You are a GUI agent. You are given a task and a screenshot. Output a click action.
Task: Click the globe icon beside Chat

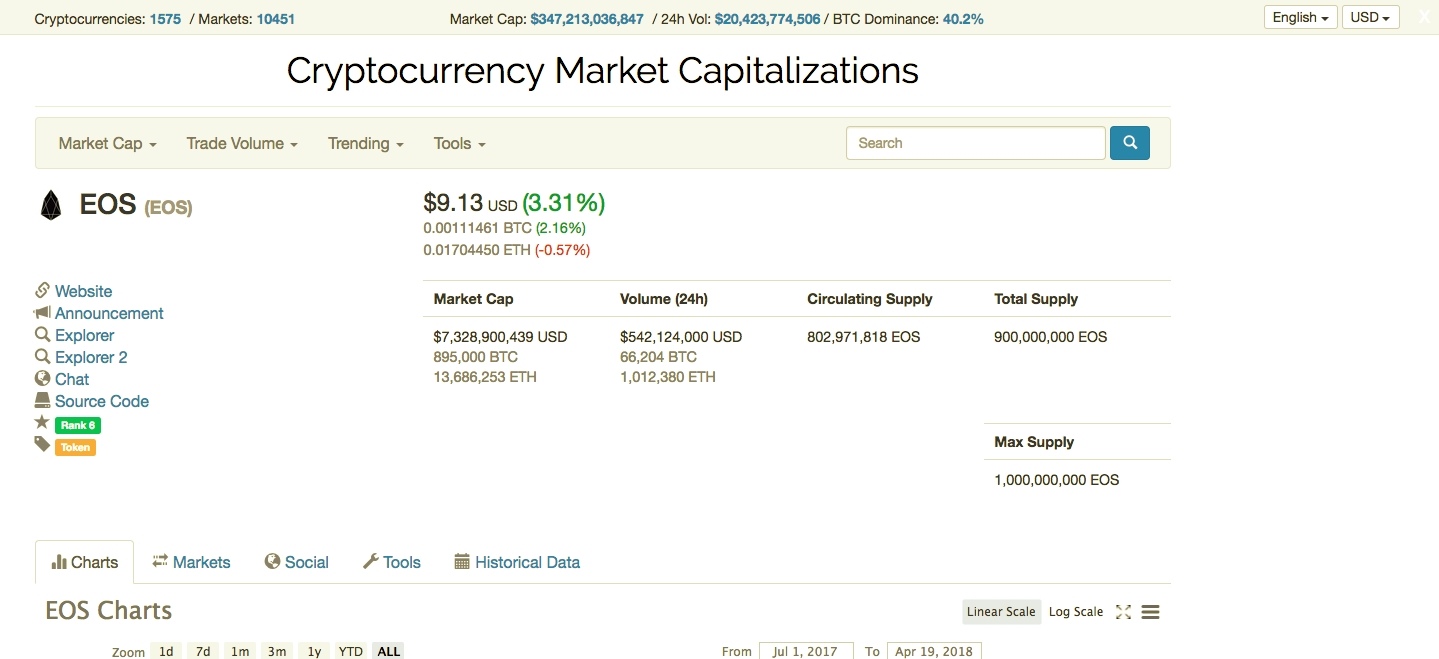42,378
